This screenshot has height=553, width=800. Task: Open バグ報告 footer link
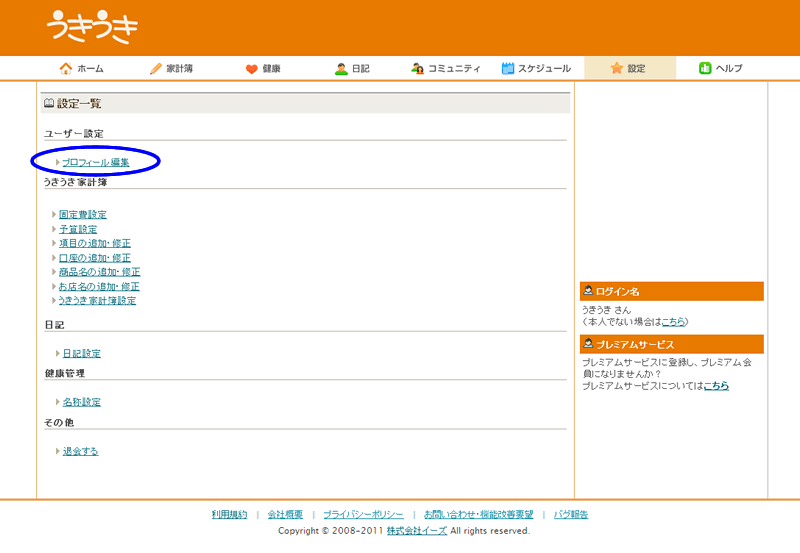point(571,514)
